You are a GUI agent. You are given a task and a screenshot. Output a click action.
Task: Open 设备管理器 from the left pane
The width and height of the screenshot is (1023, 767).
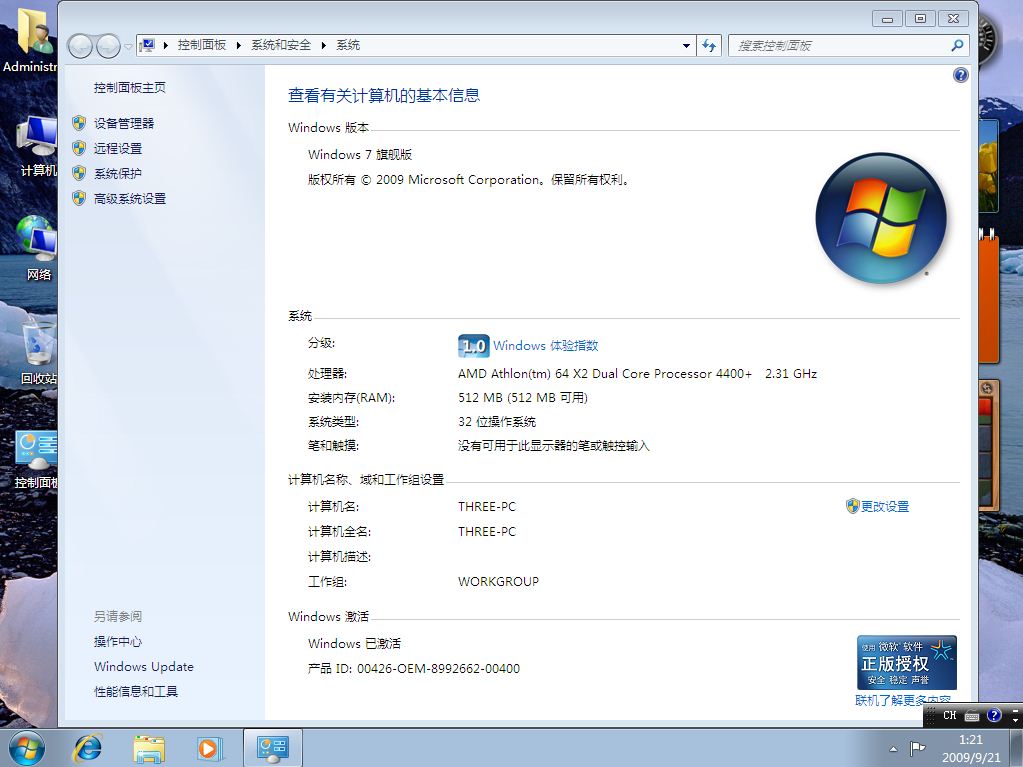coord(124,123)
